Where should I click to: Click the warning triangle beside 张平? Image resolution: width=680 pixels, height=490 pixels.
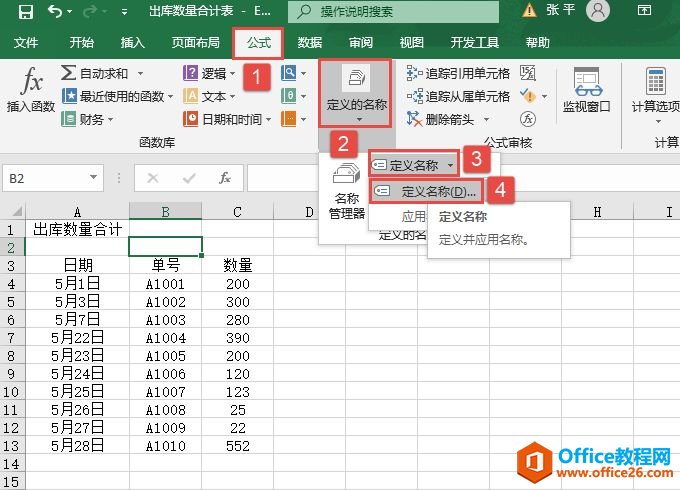click(x=529, y=10)
